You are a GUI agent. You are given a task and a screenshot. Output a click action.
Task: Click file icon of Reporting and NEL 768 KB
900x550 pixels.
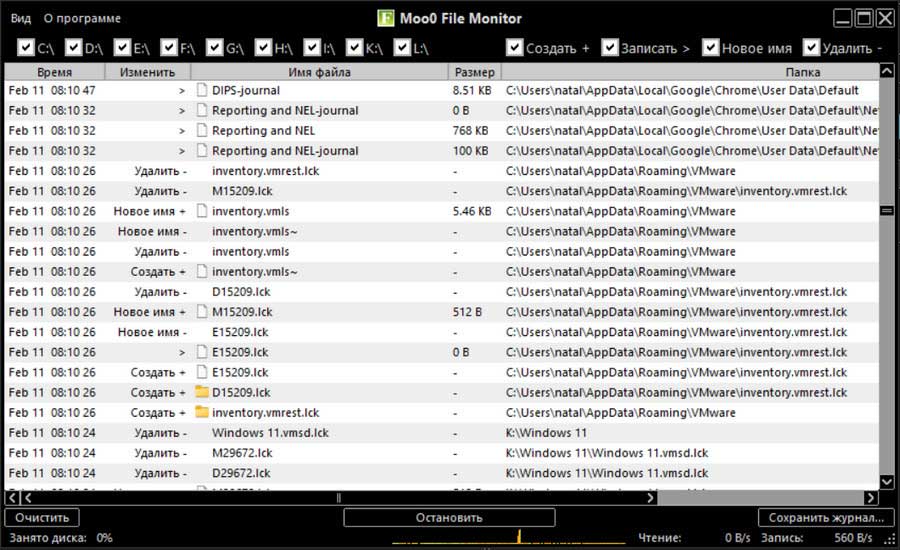click(201, 130)
